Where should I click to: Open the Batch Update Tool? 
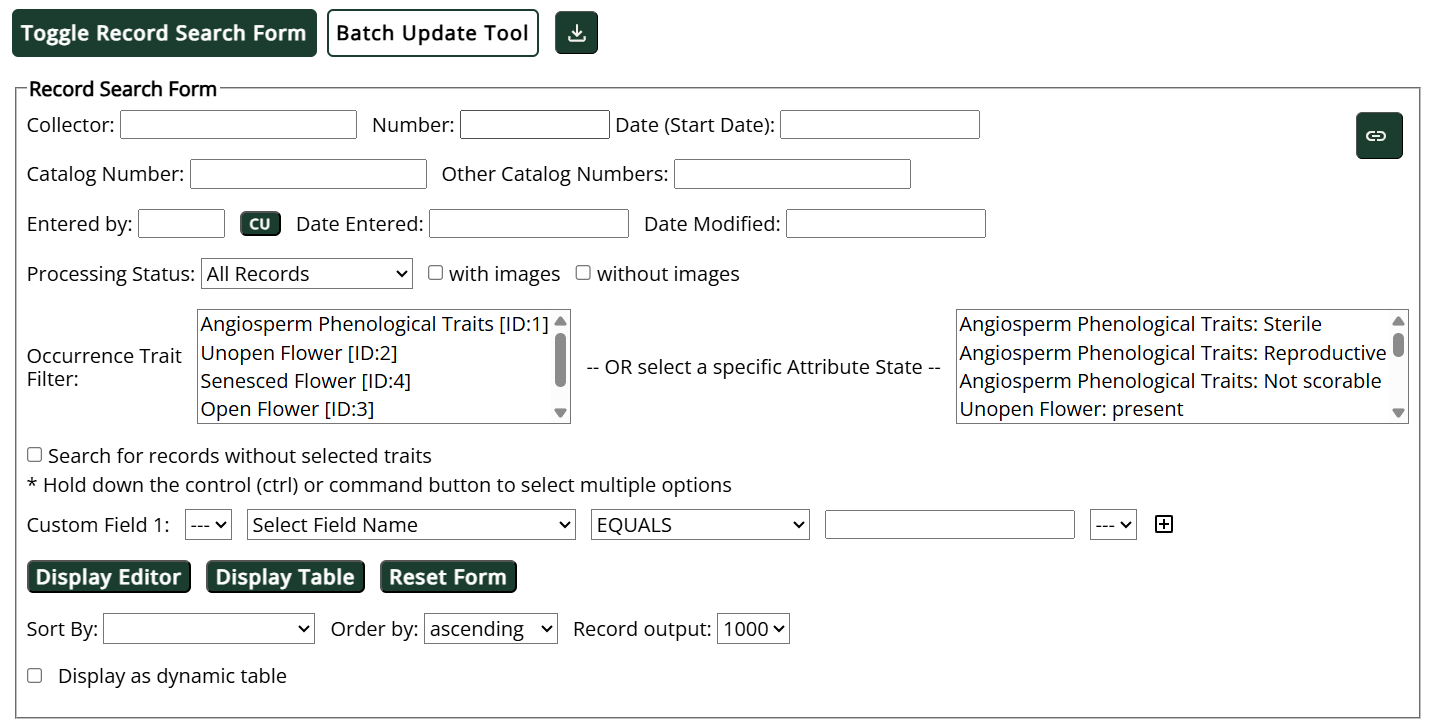click(433, 33)
